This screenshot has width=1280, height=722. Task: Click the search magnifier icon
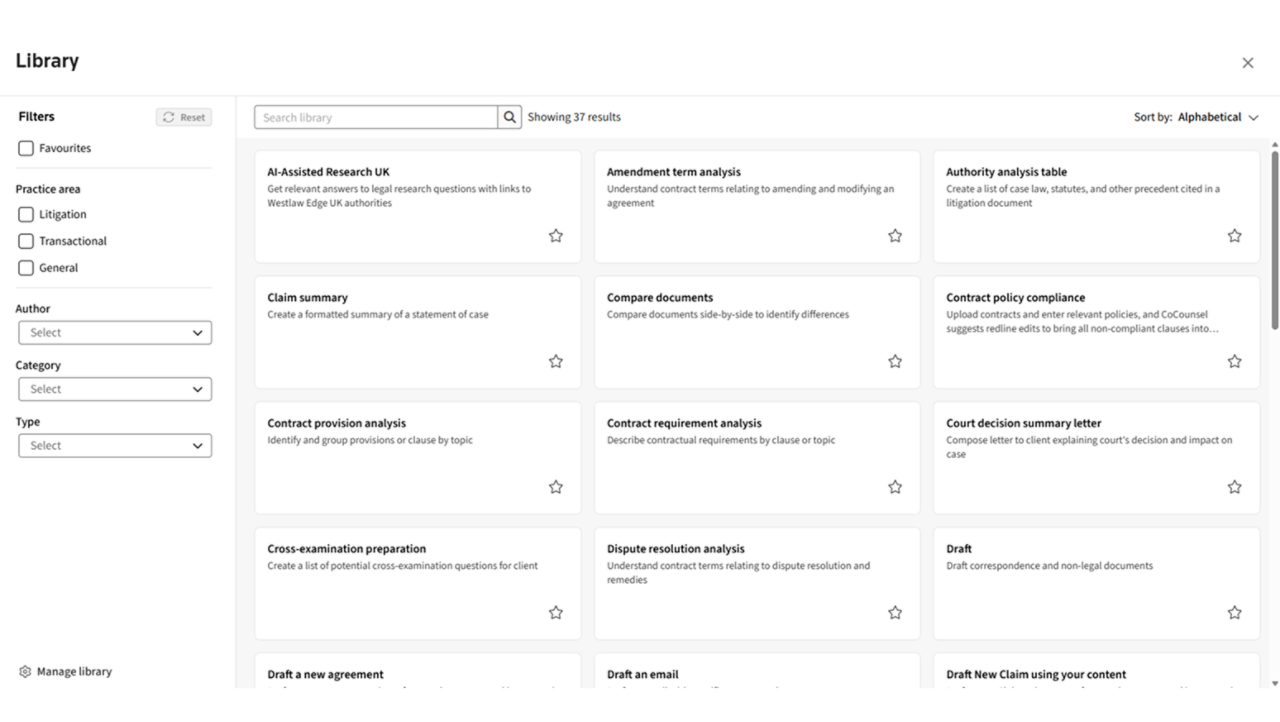[x=510, y=117]
